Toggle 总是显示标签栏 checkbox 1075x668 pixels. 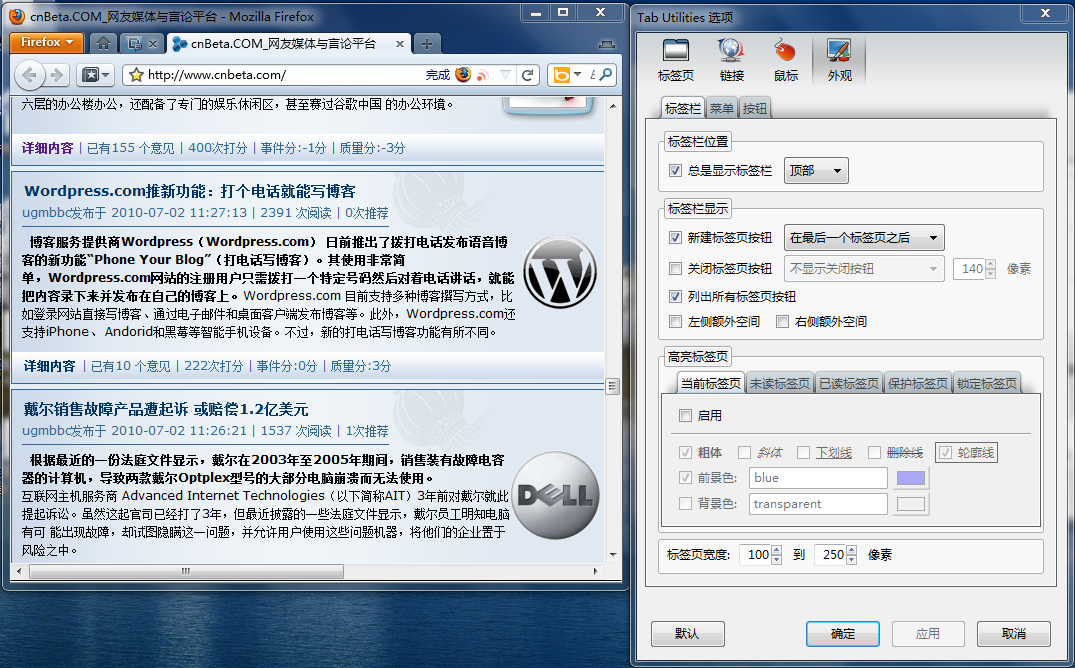(x=675, y=171)
